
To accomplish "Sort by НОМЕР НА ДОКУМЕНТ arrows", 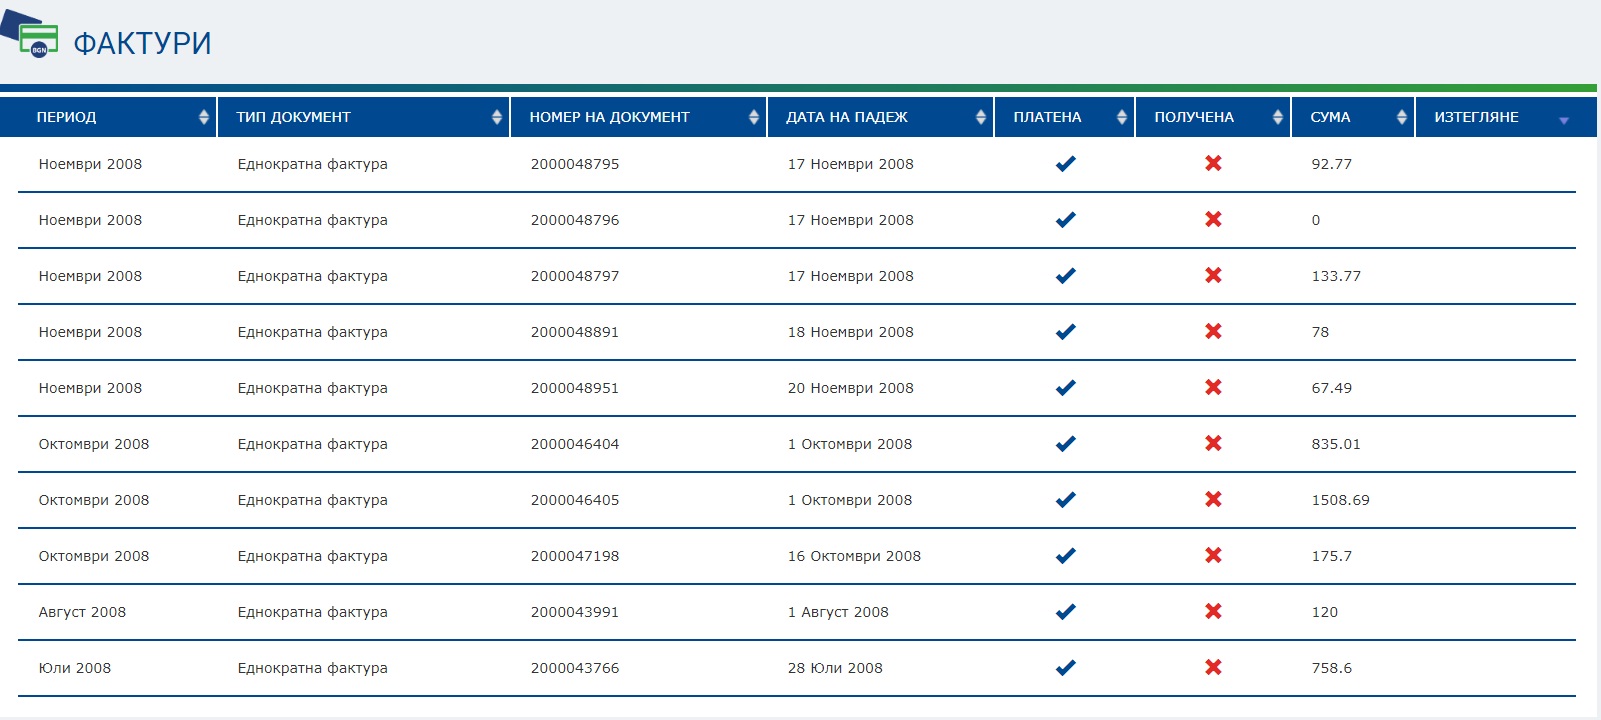I will pyautogui.click(x=754, y=117).
